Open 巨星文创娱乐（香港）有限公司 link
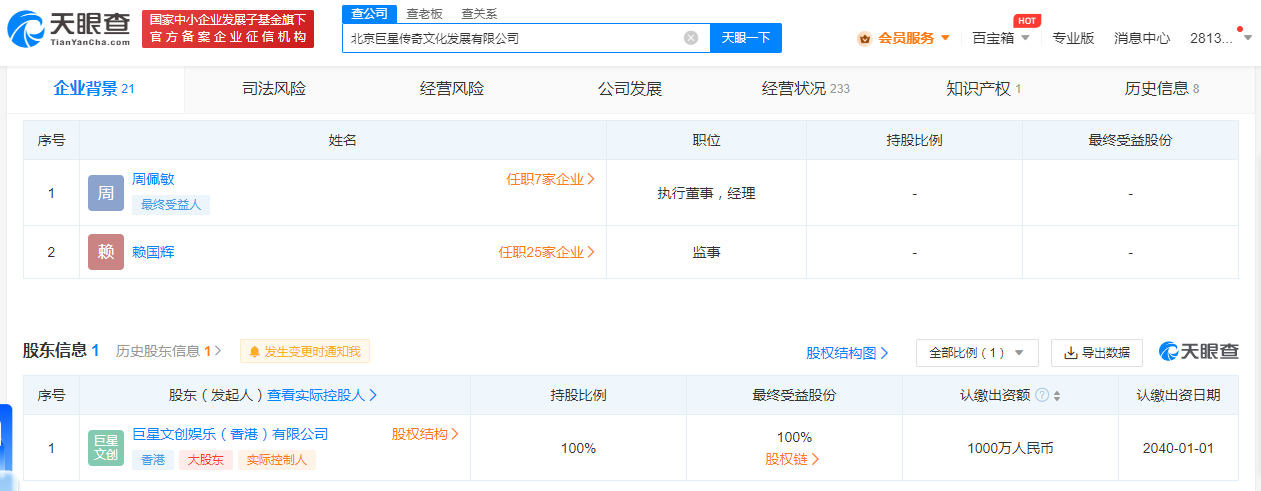 230,434
